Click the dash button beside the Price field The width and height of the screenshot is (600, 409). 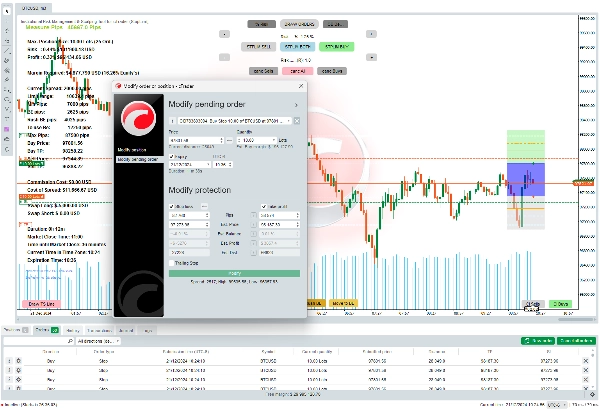point(229,140)
